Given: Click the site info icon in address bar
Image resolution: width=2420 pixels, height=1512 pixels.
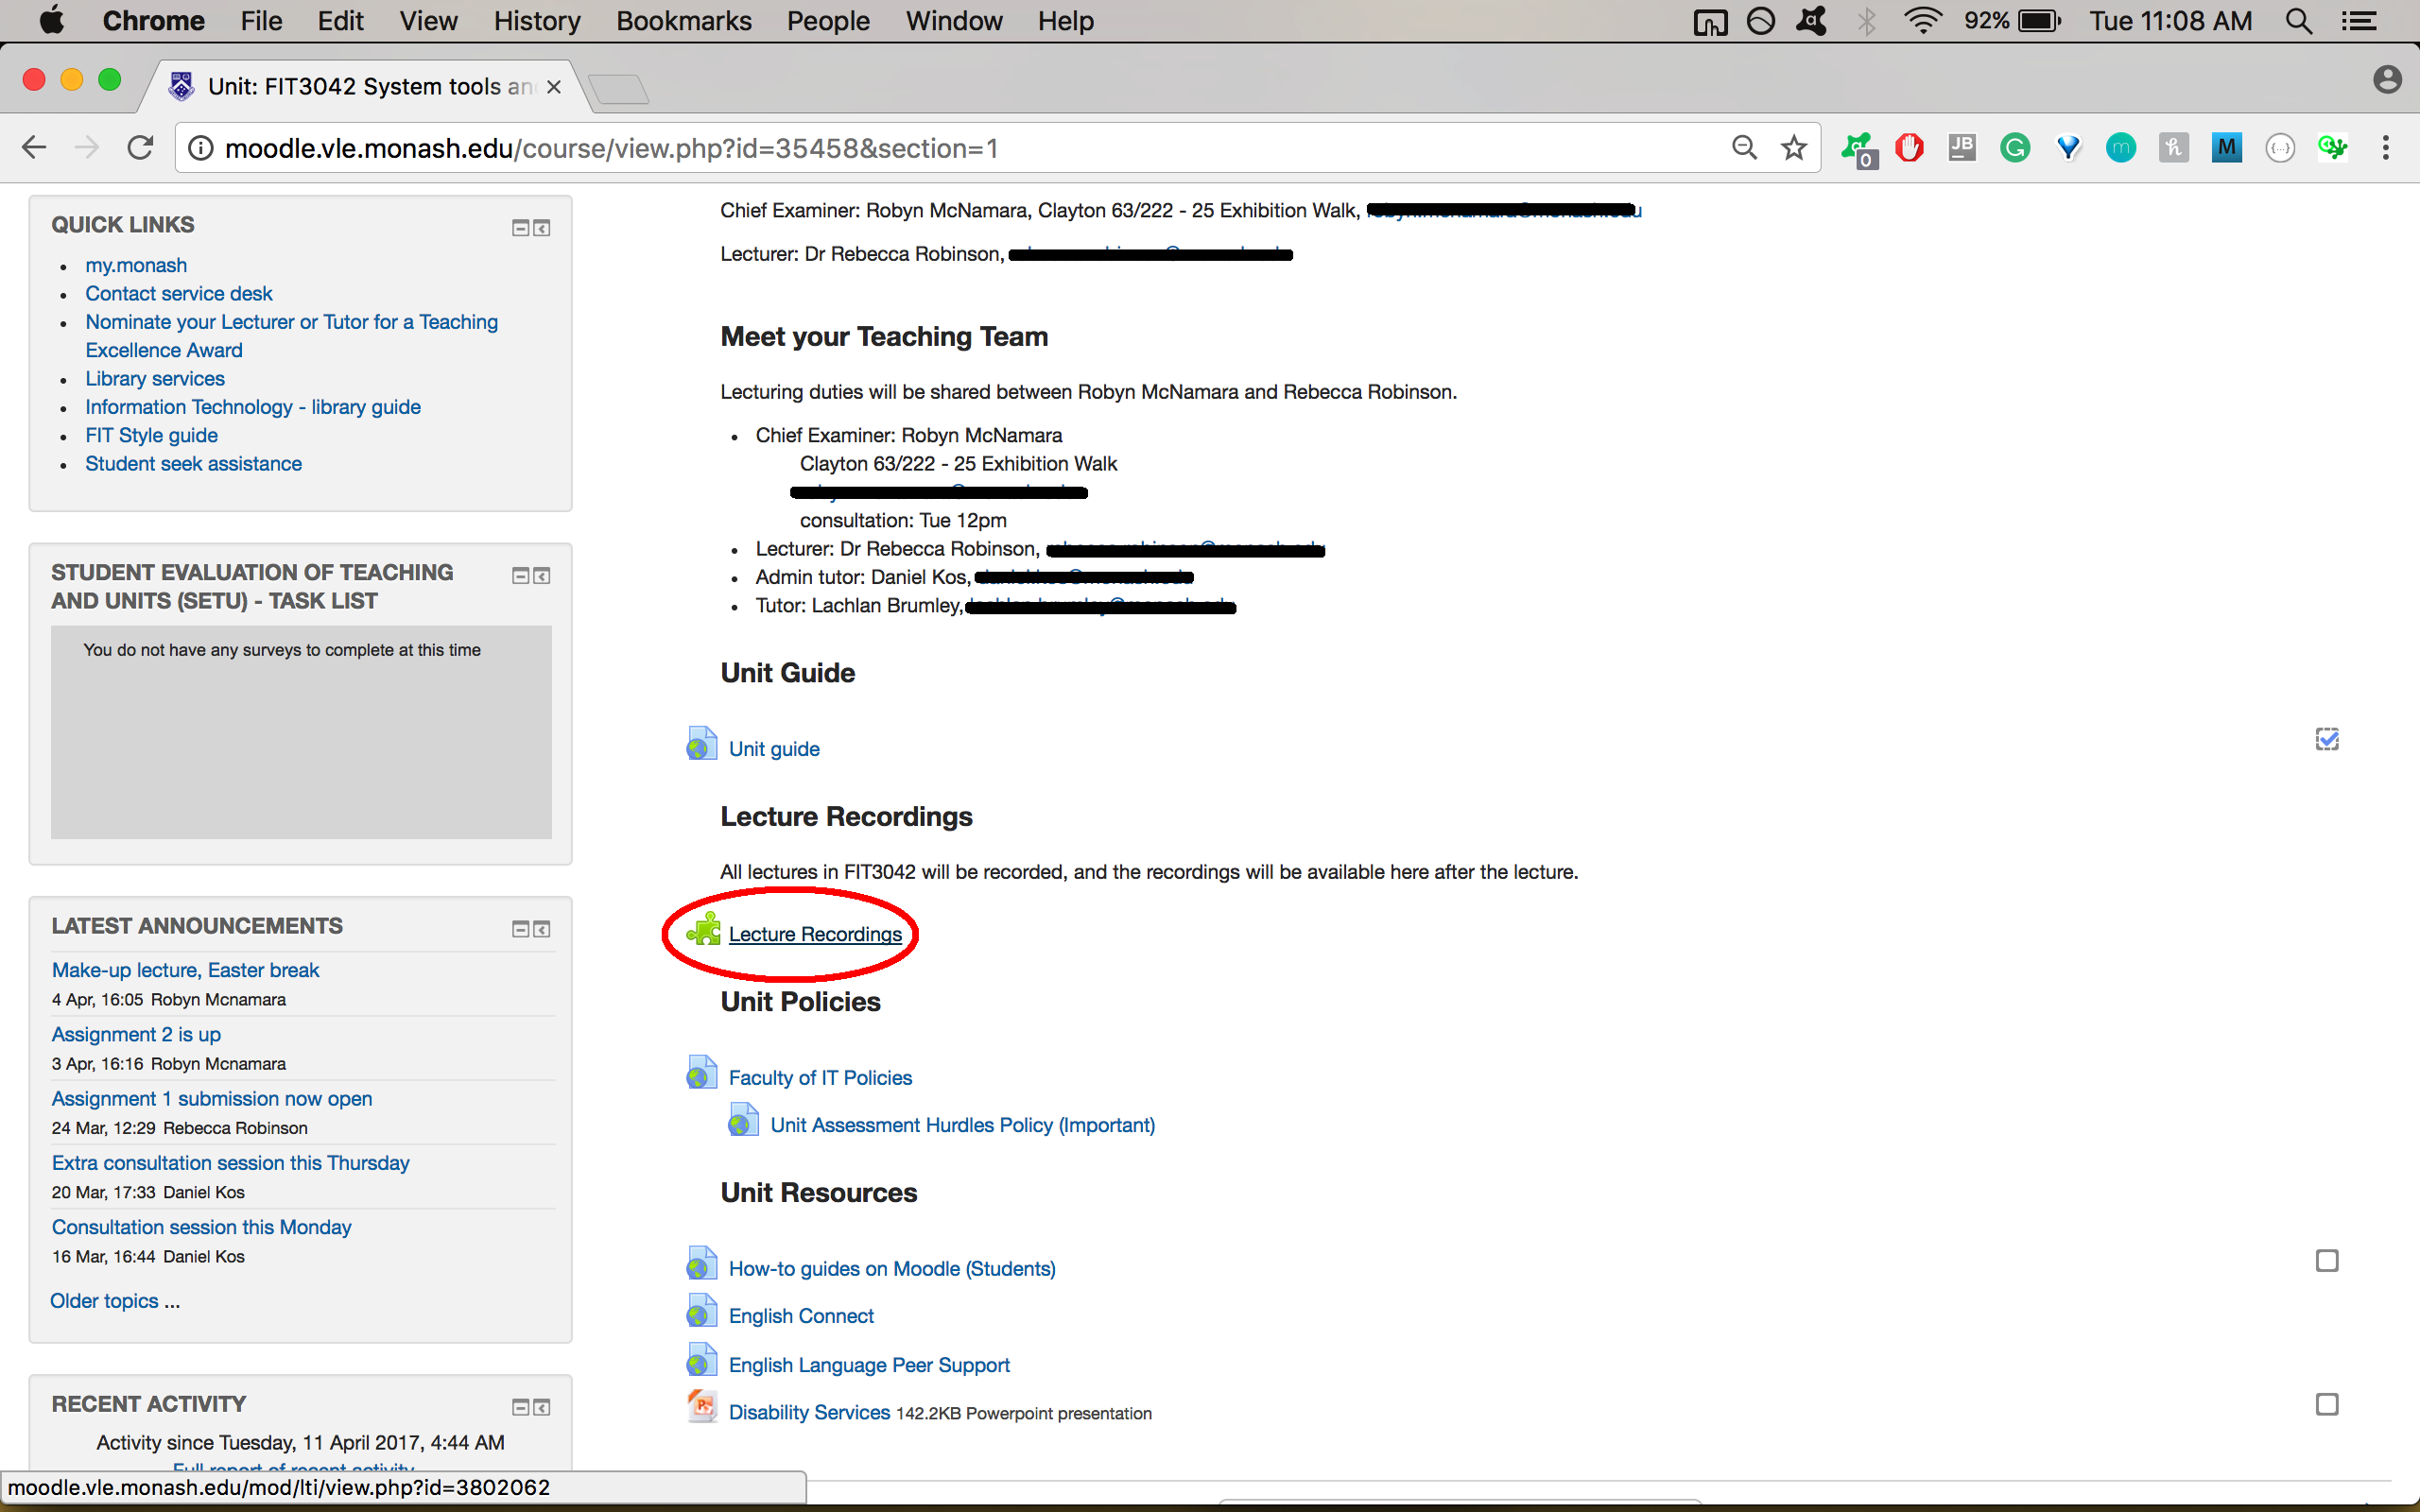Looking at the screenshot, I should point(201,148).
